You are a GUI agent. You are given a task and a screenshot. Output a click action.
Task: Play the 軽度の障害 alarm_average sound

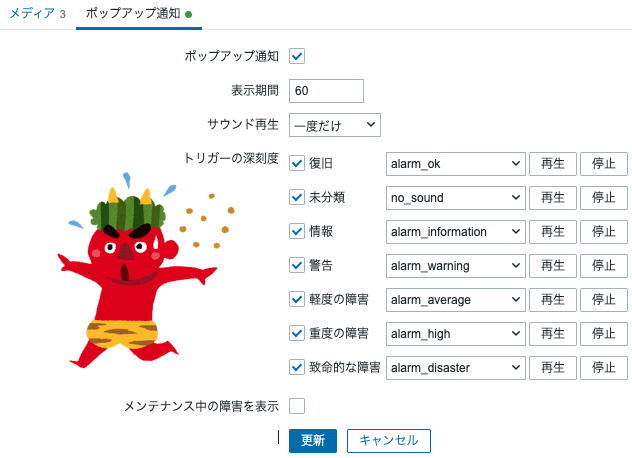(553, 300)
